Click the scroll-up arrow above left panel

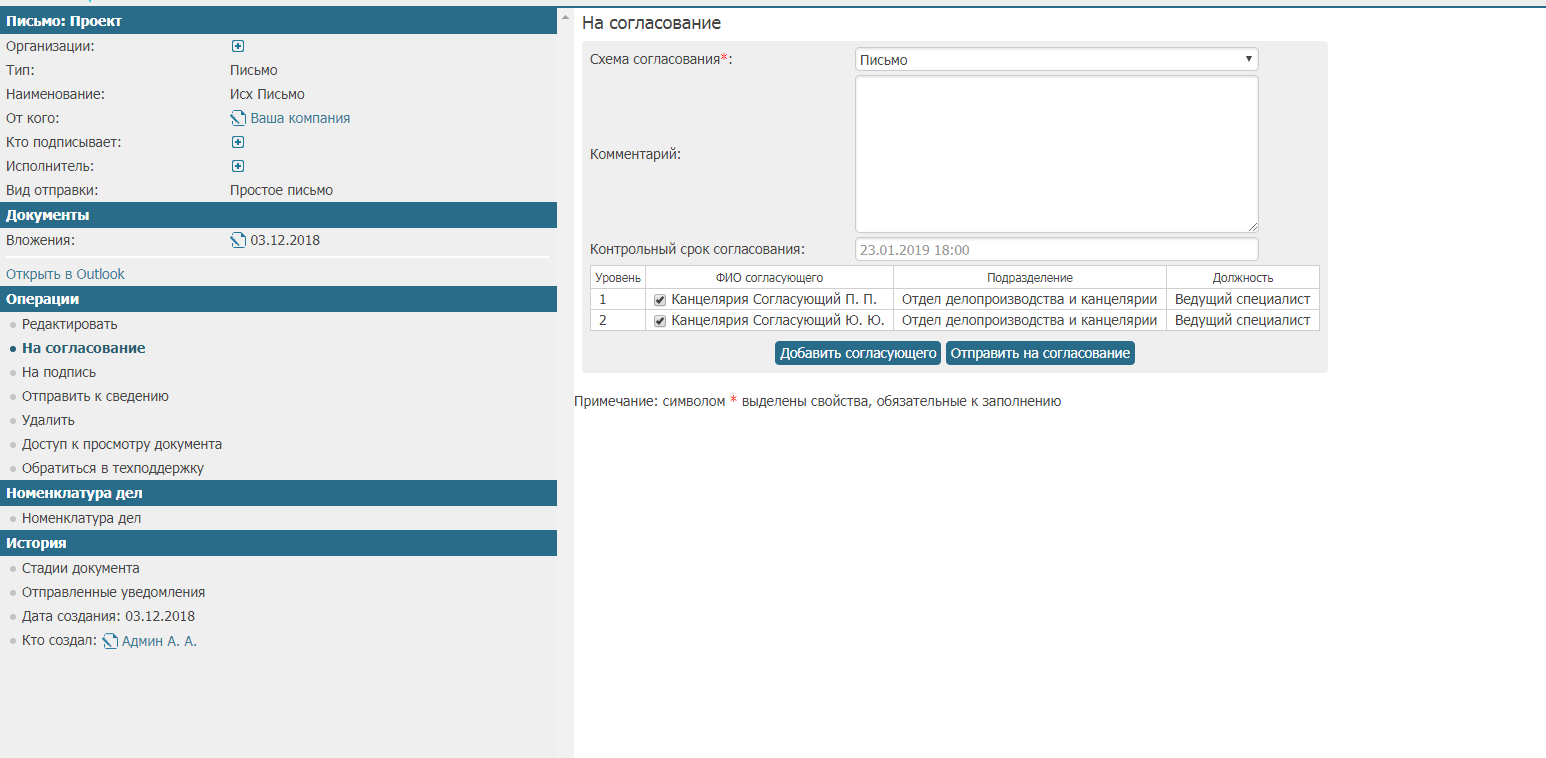(x=565, y=17)
